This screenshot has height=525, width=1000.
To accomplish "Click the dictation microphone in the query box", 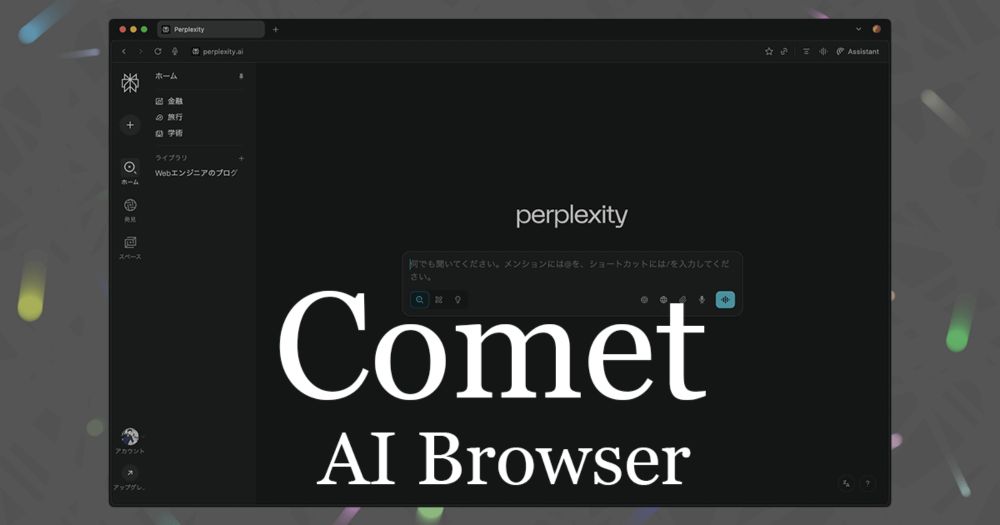I will click(x=702, y=300).
